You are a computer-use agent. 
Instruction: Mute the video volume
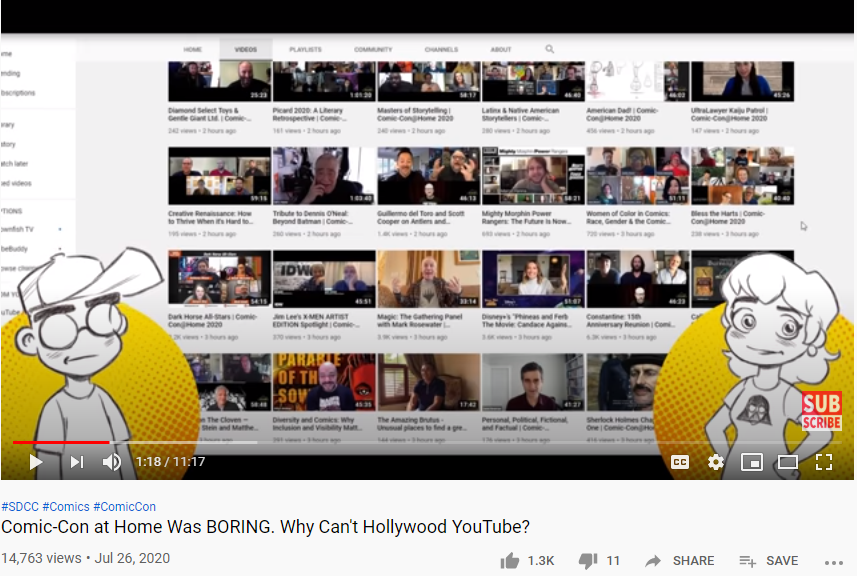112,462
